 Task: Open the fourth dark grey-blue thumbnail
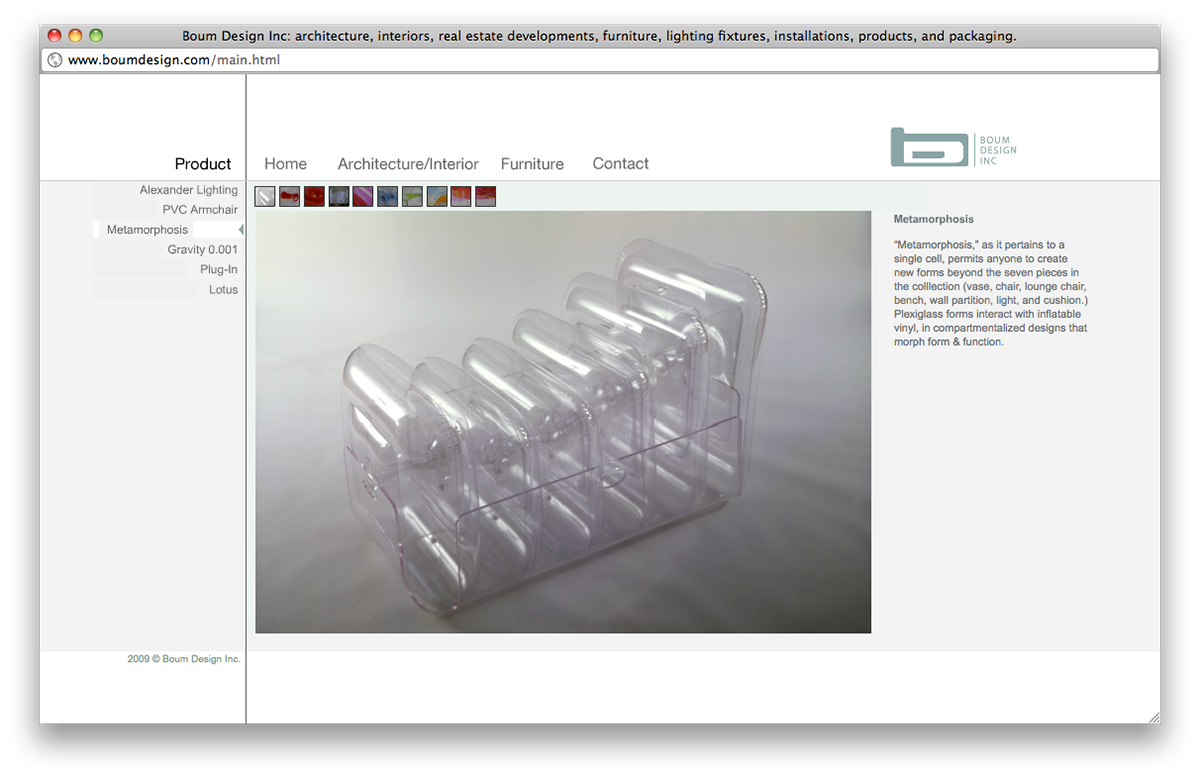click(339, 197)
